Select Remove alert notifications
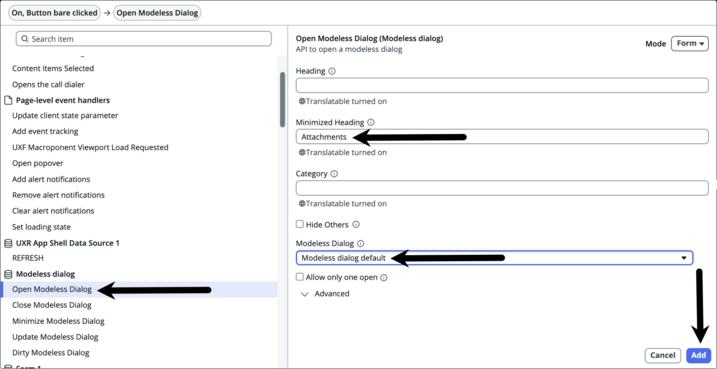This screenshot has width=717, height=369. click(x=59, y=195)
